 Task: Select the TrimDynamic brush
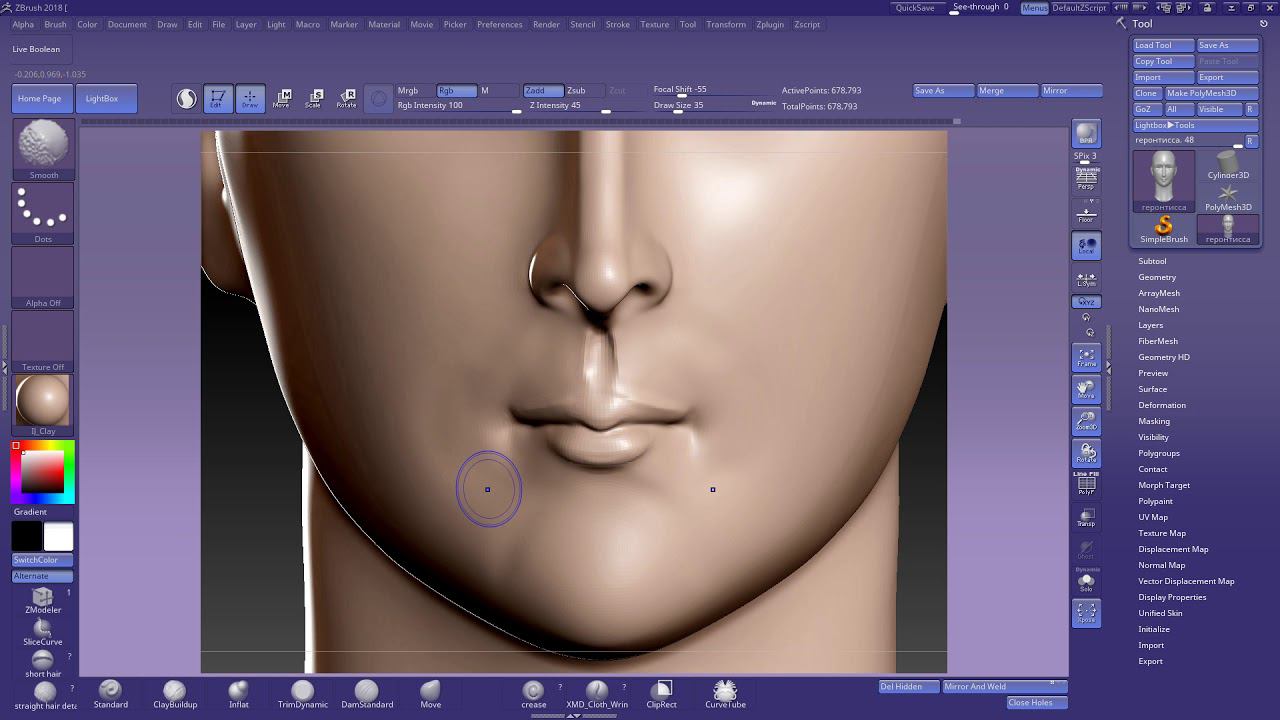pyautogui.click(x=302, y=691)
